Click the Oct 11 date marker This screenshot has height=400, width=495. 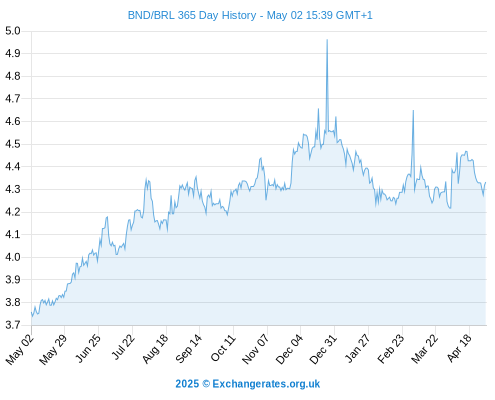pyautogui.click(x=223, y=348)
